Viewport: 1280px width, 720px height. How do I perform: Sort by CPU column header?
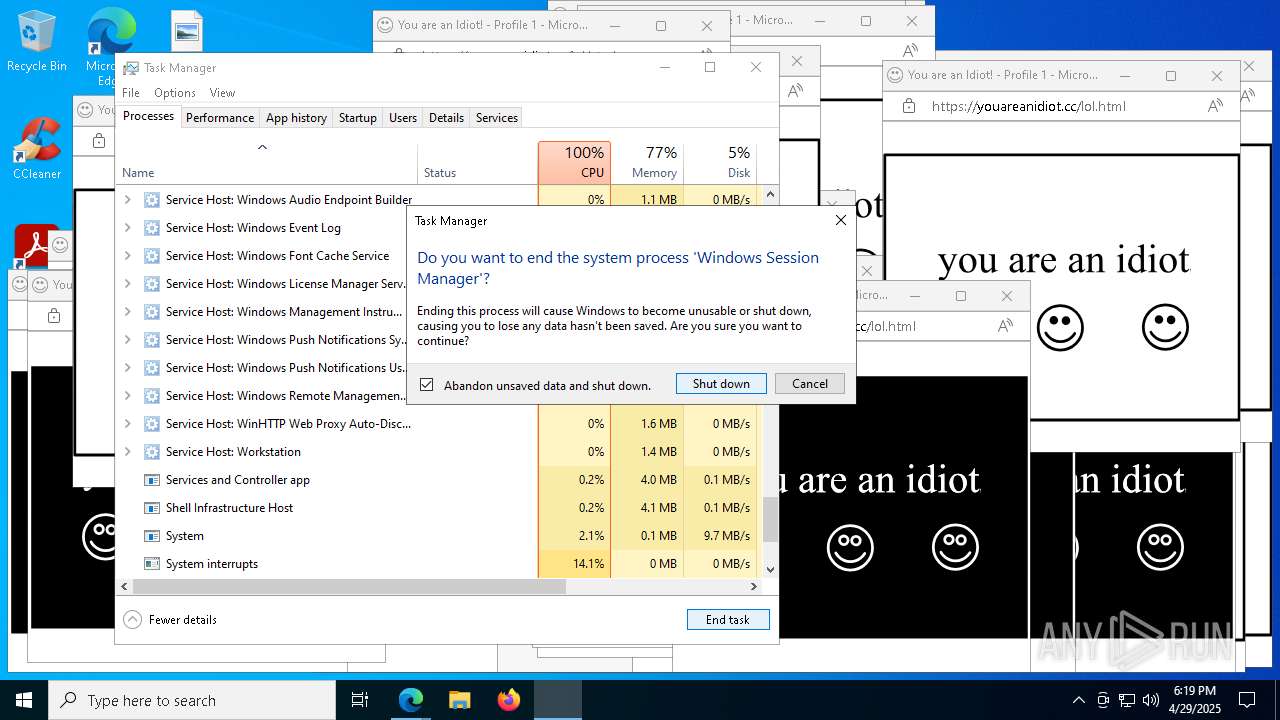point(574,162)
